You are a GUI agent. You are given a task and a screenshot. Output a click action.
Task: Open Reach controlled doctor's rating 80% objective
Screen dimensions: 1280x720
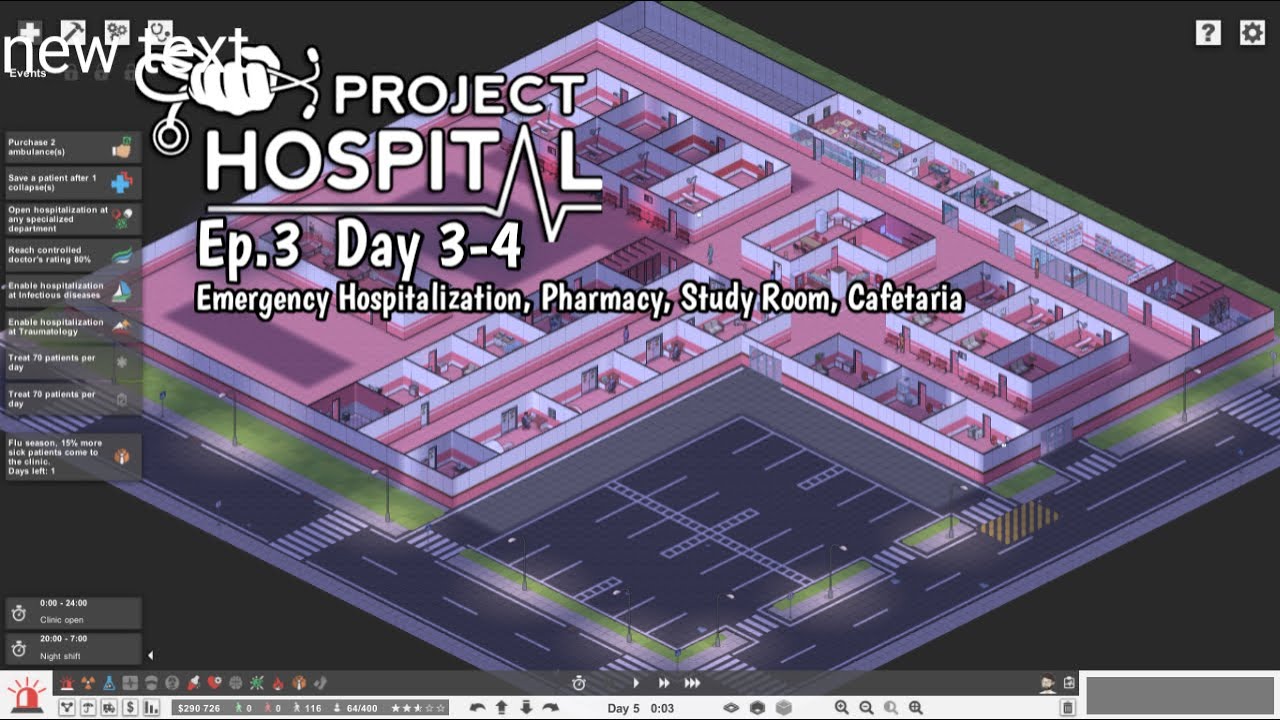tap(73, 255)
